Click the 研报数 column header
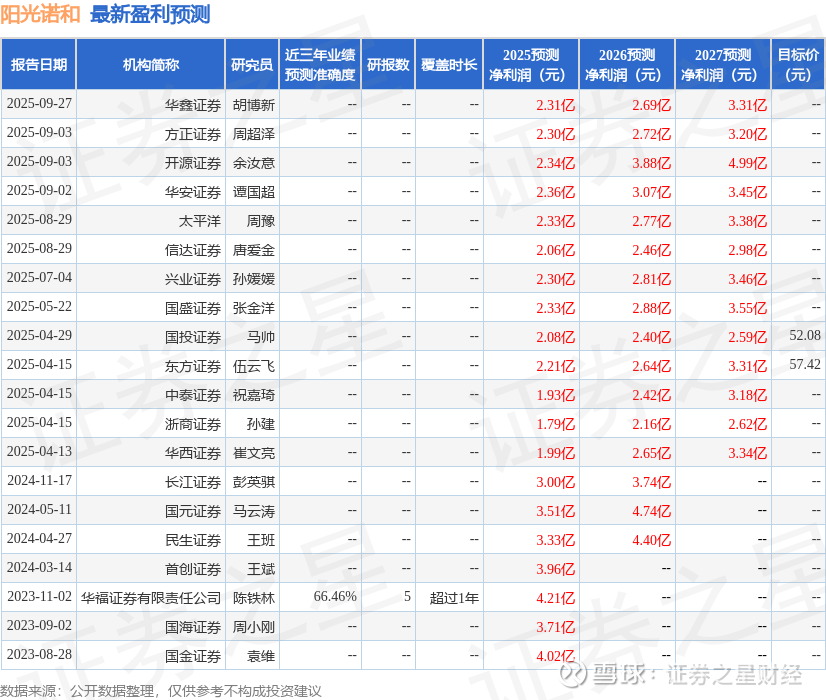This screenshot has height=700, width=826. (388, 64)
